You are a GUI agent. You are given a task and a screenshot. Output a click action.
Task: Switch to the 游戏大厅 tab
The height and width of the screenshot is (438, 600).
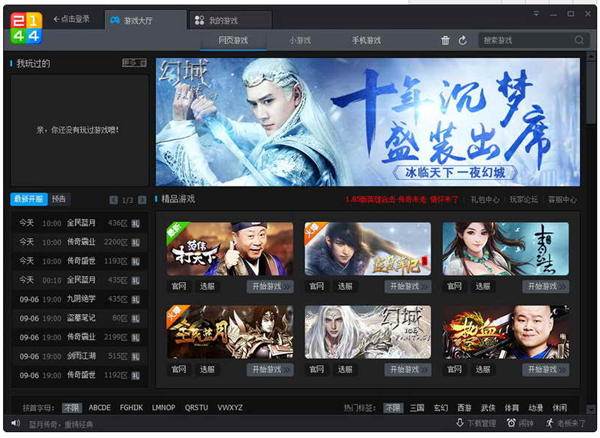(x=146, y=20)
